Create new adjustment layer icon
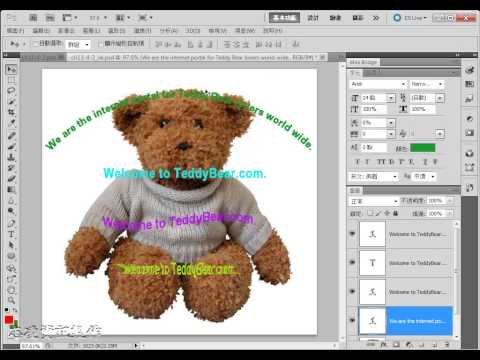Screen dimensions: 480x360 point(409,344)
